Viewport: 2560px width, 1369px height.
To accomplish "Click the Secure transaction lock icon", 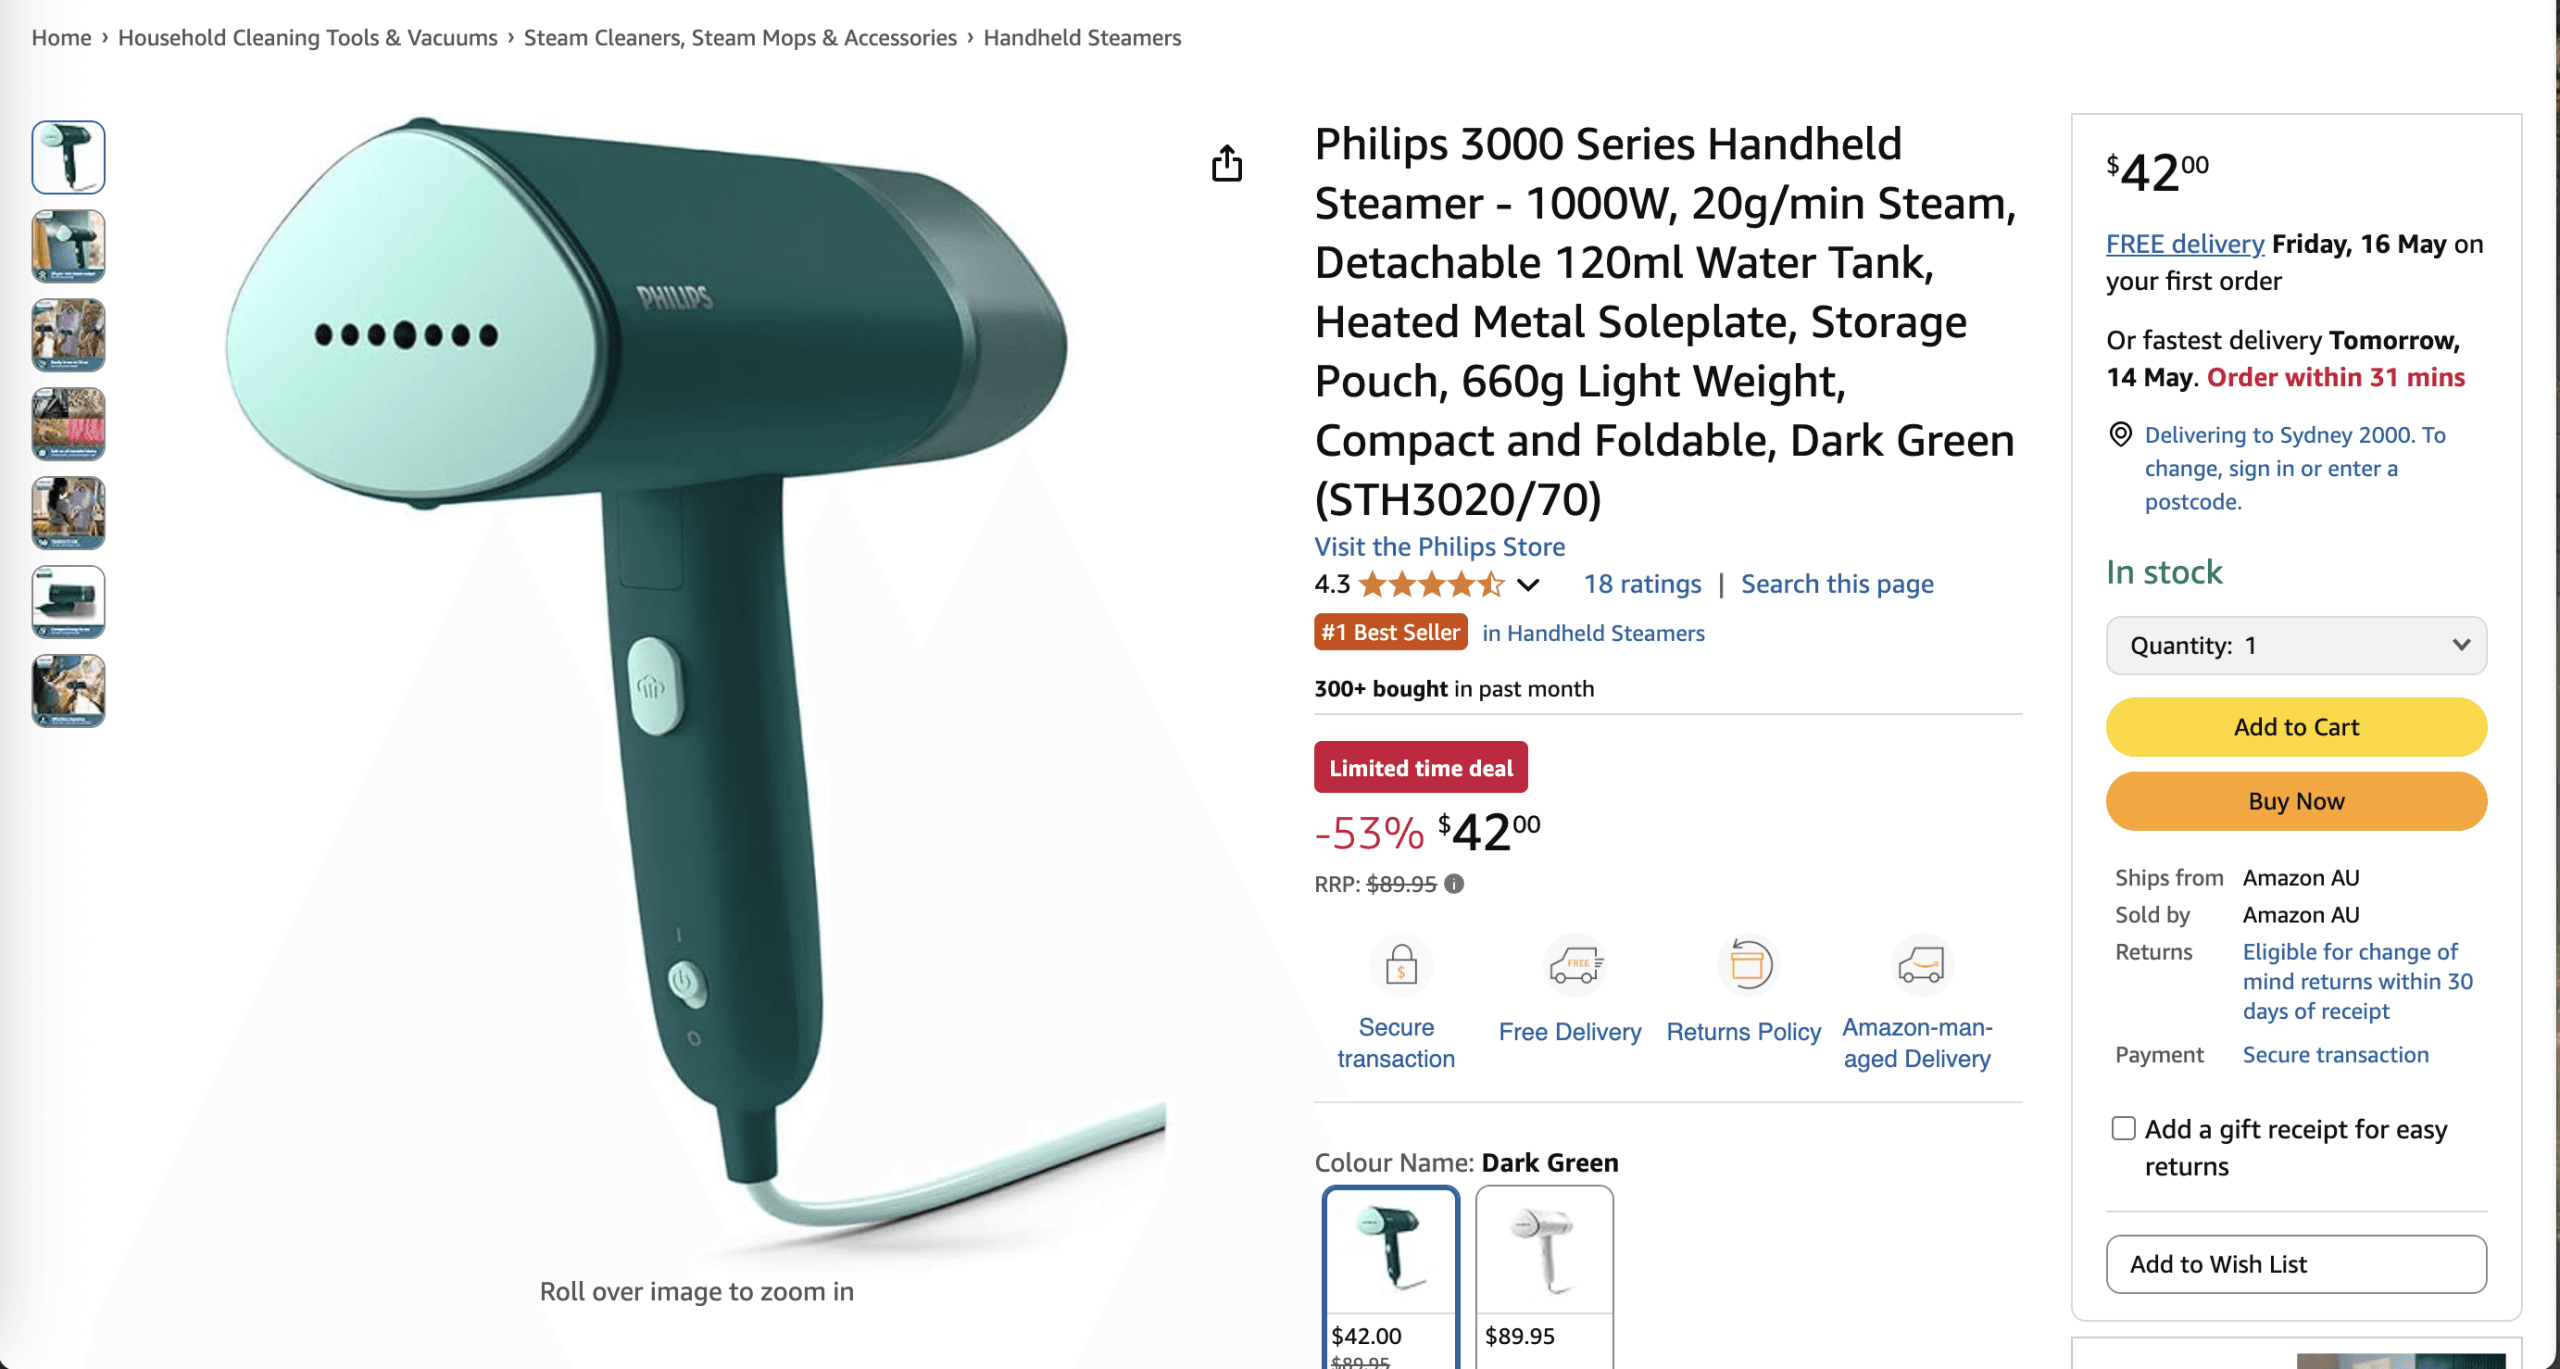I will pyautogui.click(x=1400, y=966).
